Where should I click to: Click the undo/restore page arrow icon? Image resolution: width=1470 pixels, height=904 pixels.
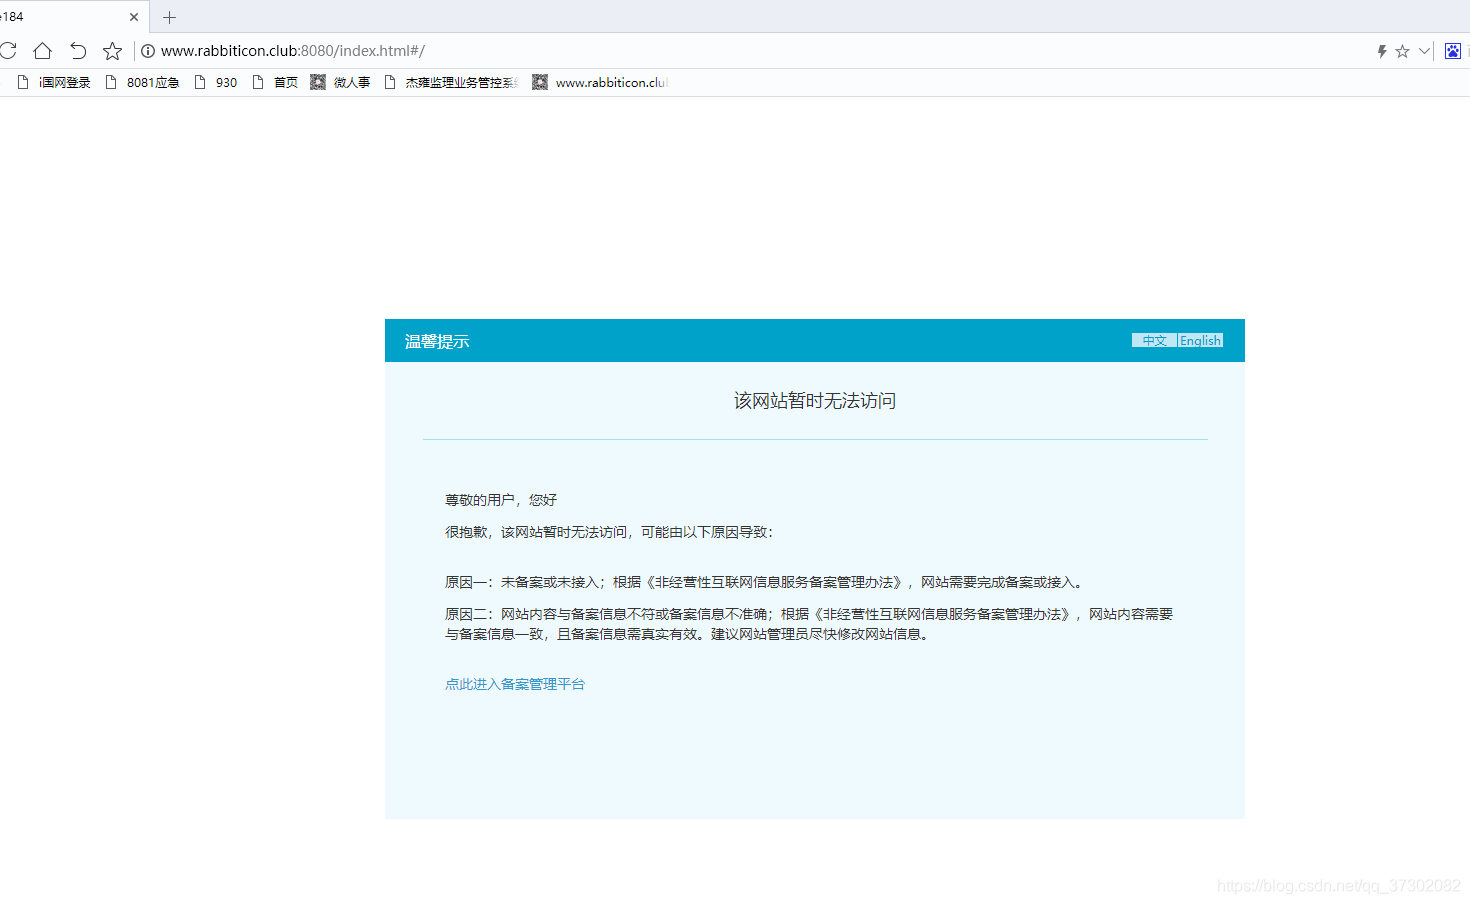(x=78, y=50)
